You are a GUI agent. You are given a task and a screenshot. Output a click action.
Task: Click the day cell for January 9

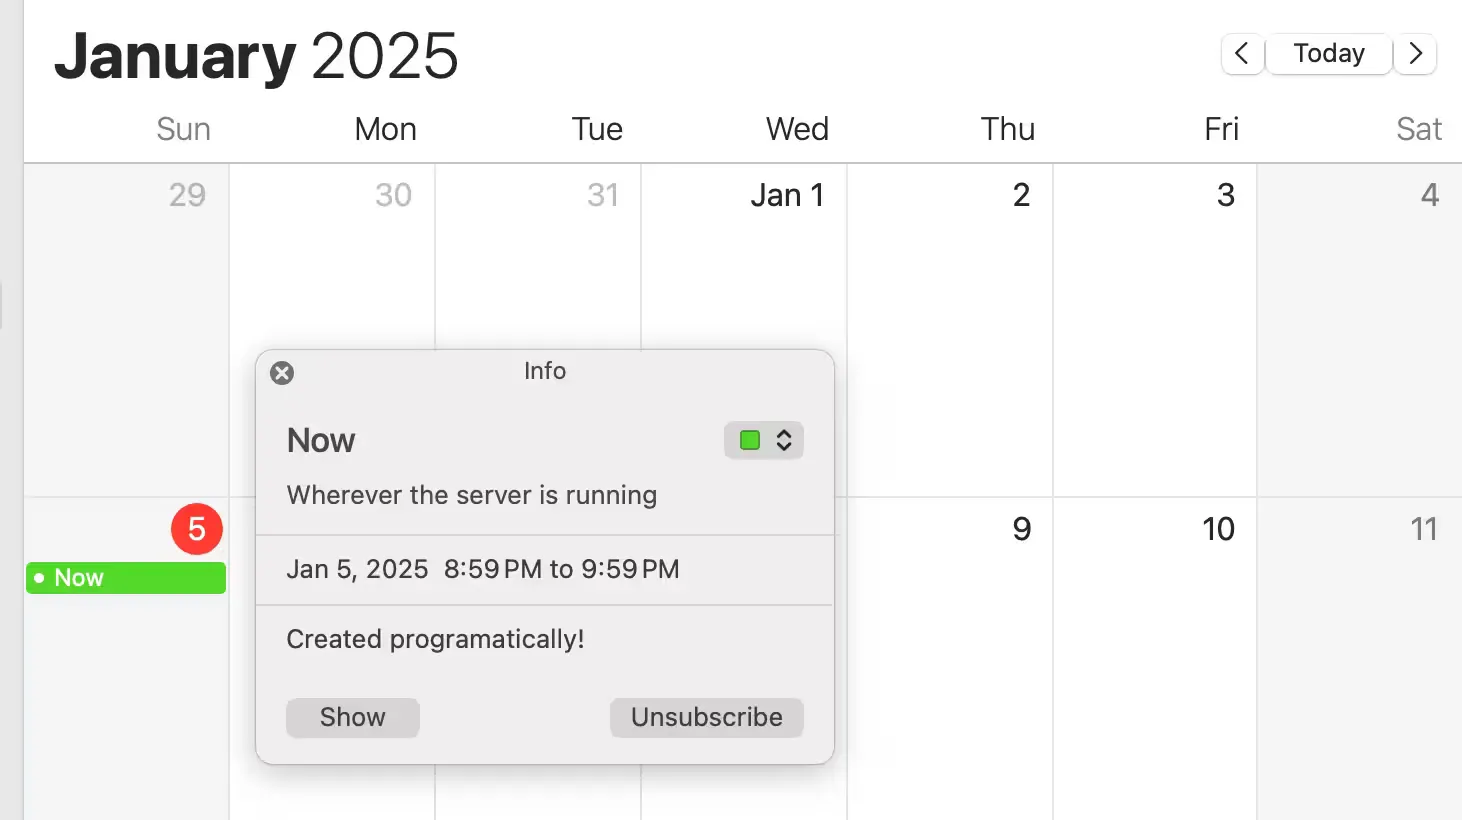(950, 650)
